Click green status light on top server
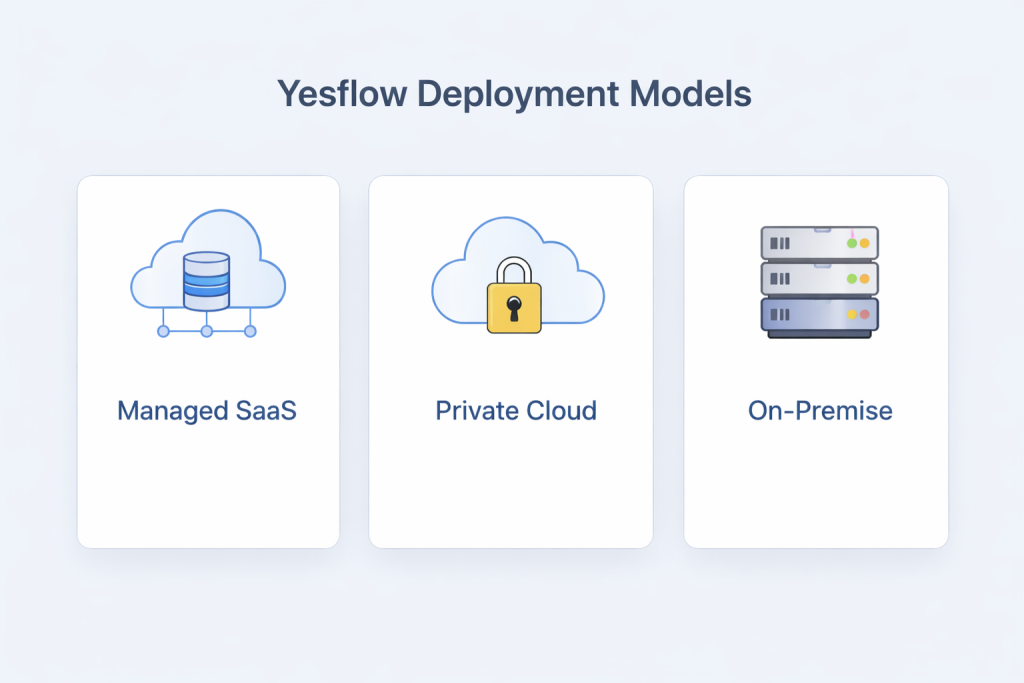This screenshot has width=1024, height=683. [x=852, y=243]
